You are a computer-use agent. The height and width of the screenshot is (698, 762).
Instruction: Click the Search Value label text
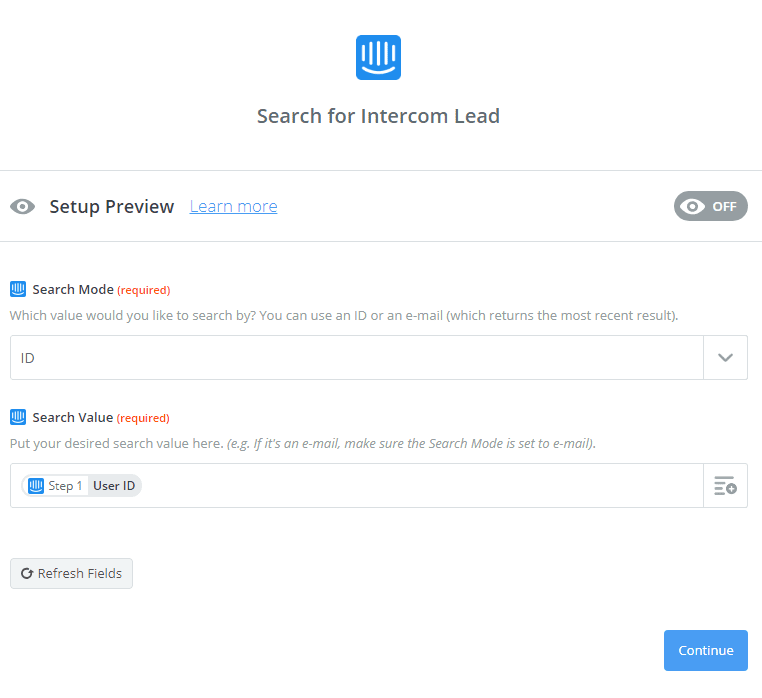[73, 418]
